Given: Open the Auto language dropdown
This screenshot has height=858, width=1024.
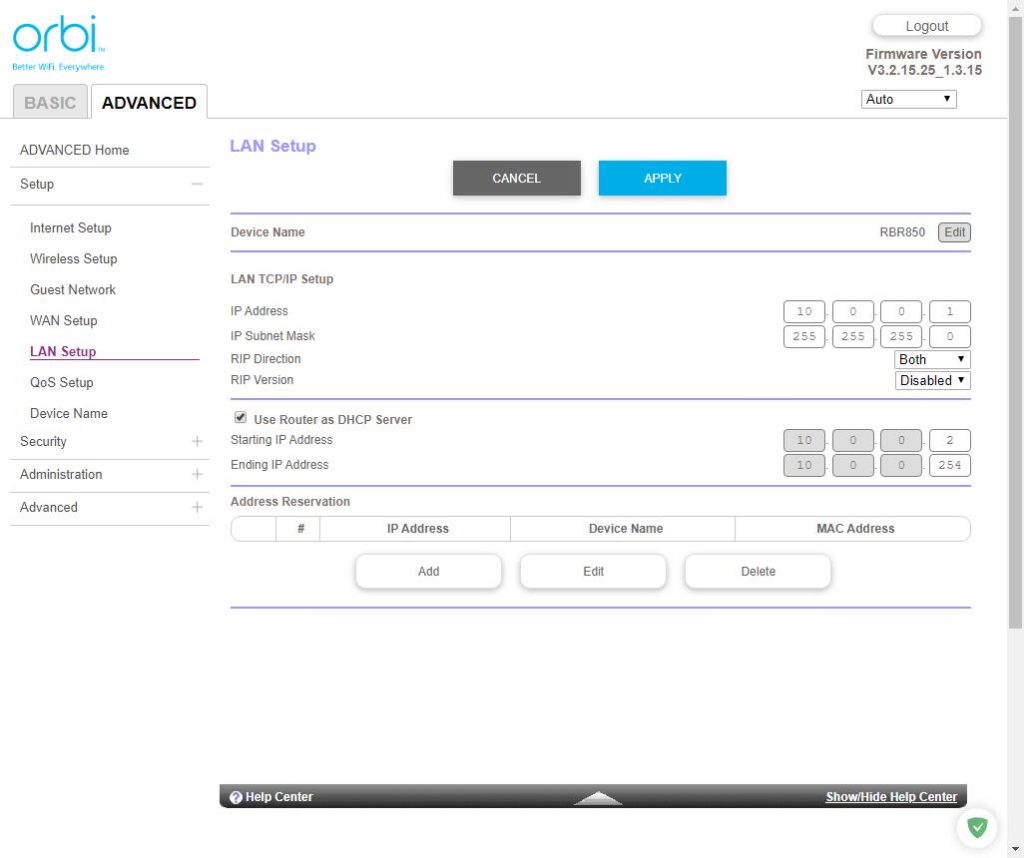Looking at the screenshot, I should (x=908, y=99).
